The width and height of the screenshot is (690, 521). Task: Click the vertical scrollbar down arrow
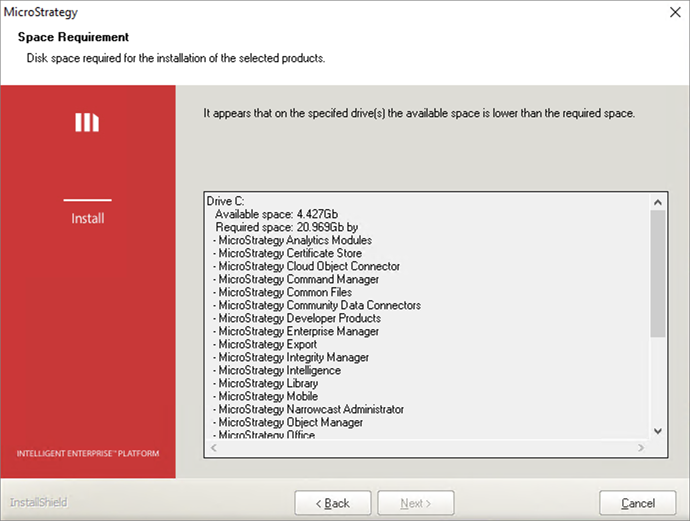point(657,430)
